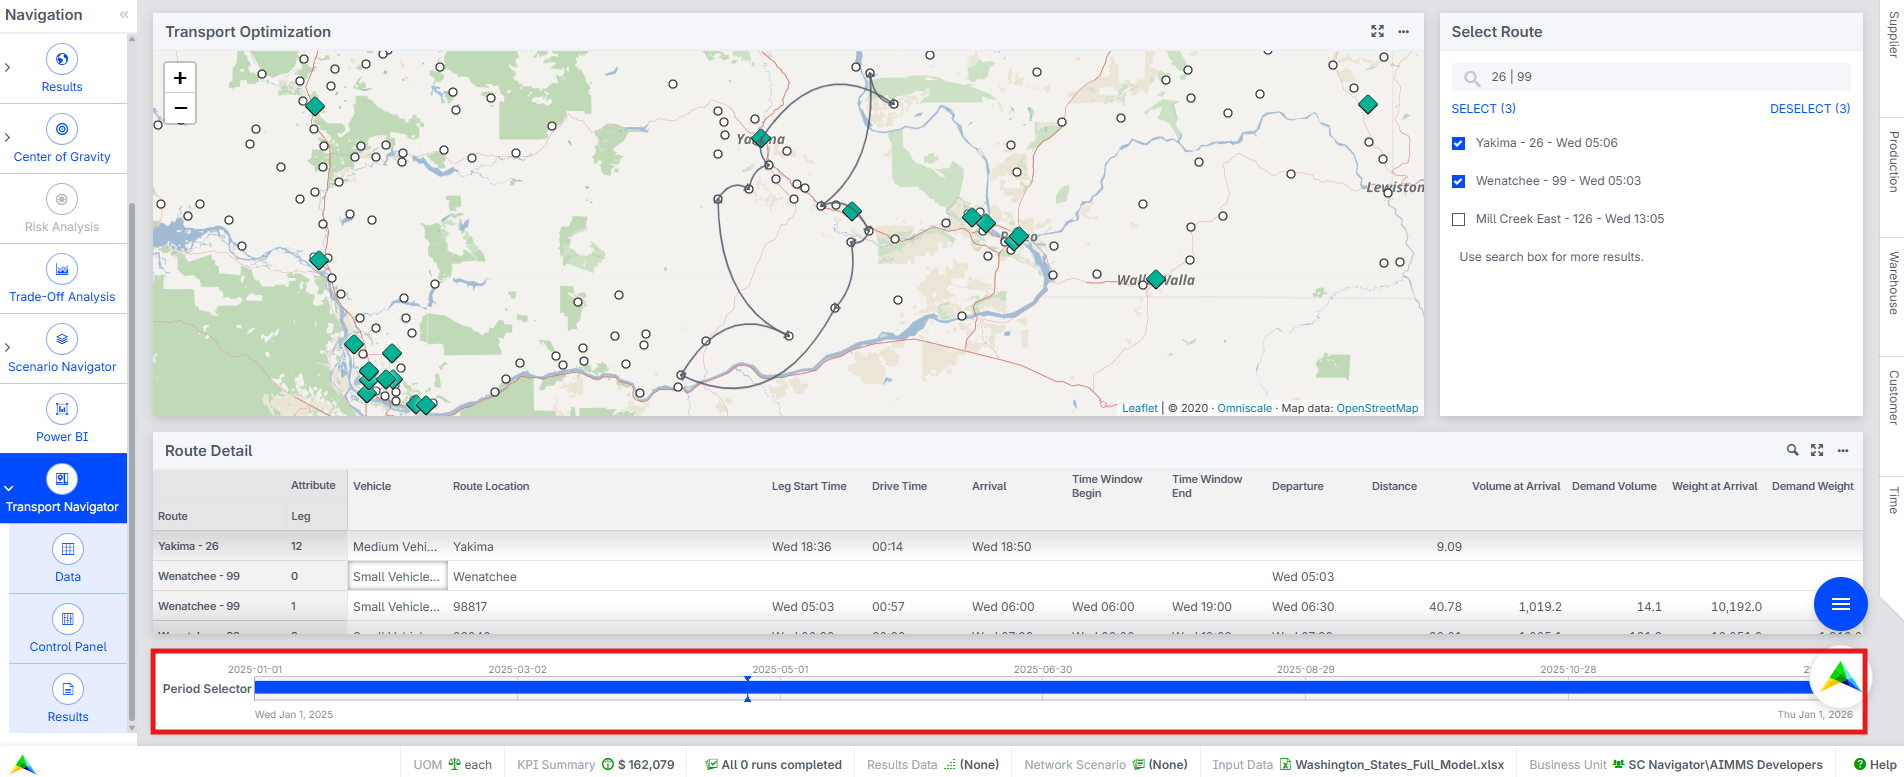Screen dimensions: 1904x777
Task: Open Trade-Off Analysis page
Action: pyautogui.click(x=62, y=279)
